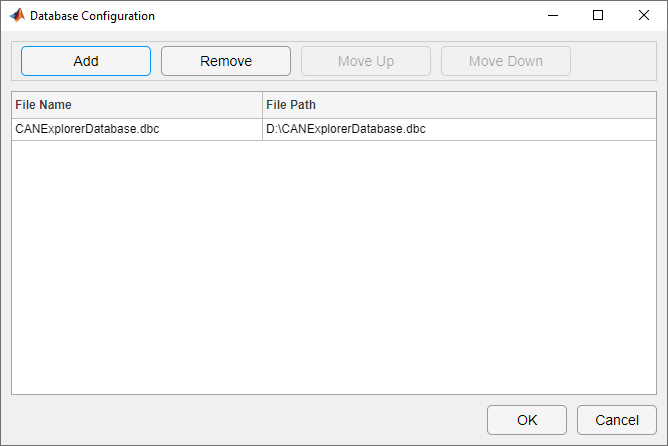Click the File Name column header
This screenshot has height=446, width=668.
click(137, 105)
